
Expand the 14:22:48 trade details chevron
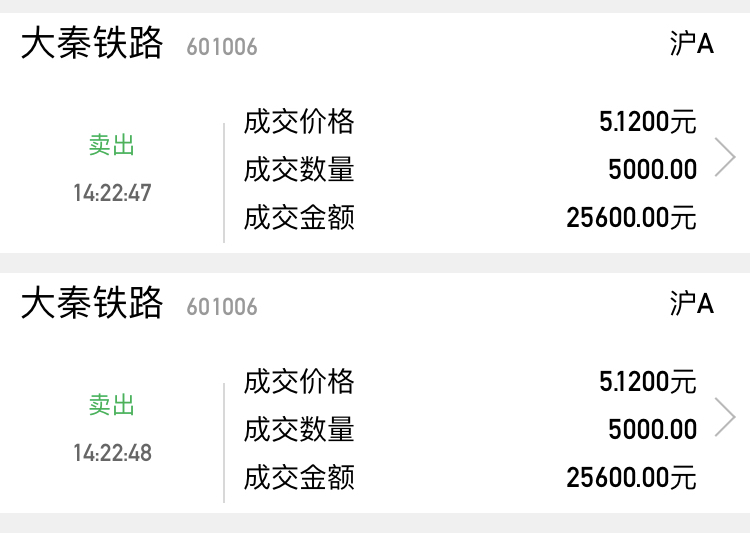tap(725, 418)
